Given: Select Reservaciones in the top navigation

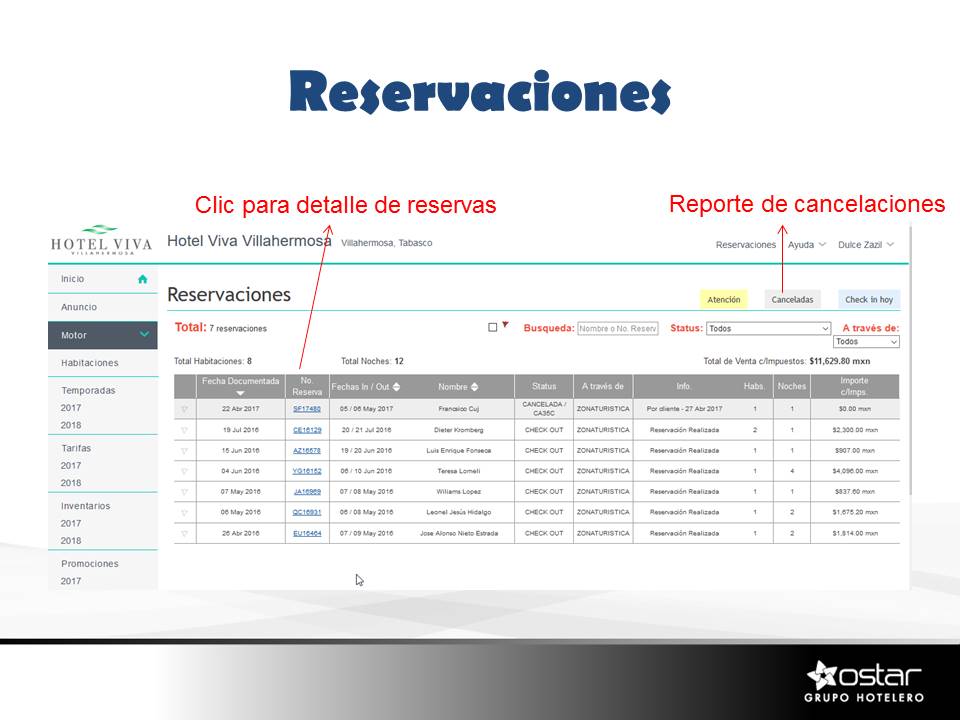Looking at the screenshot, I should pyautogui.click(x=745, y=244).
